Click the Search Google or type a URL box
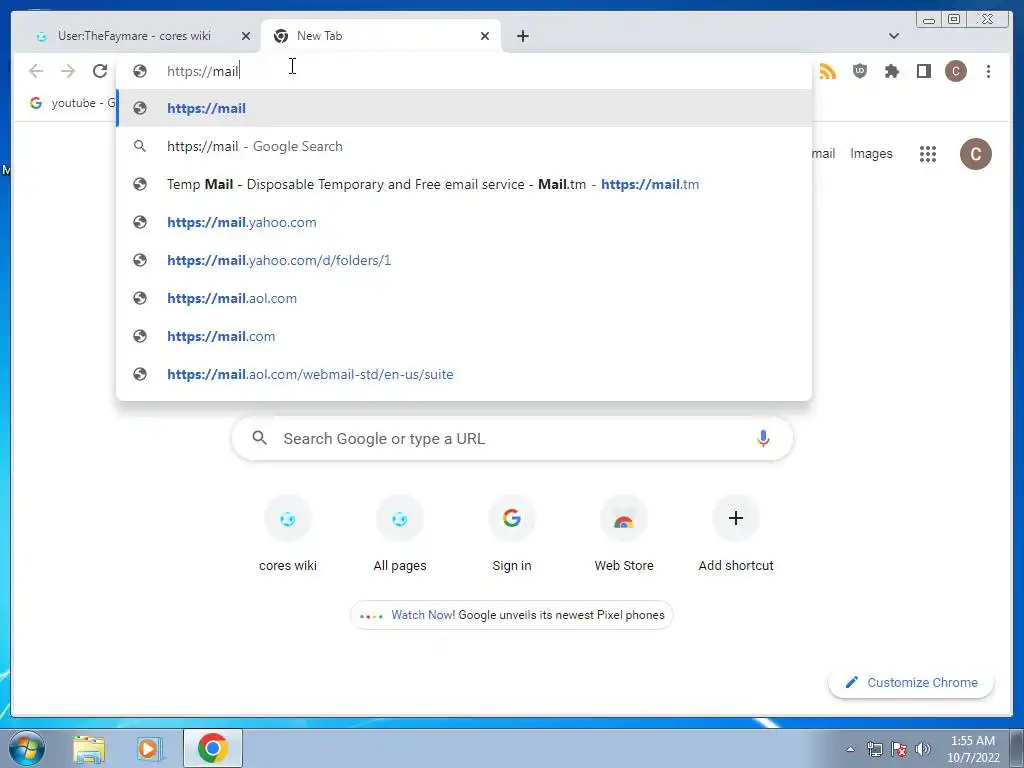 512,438
